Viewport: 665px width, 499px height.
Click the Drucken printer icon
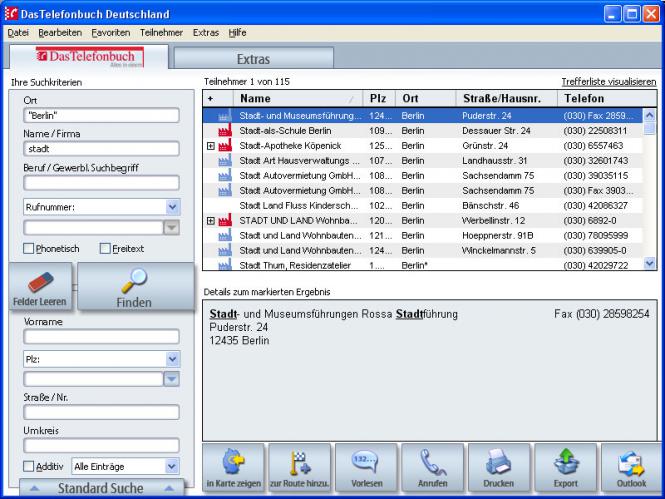[x=499, y=462]
